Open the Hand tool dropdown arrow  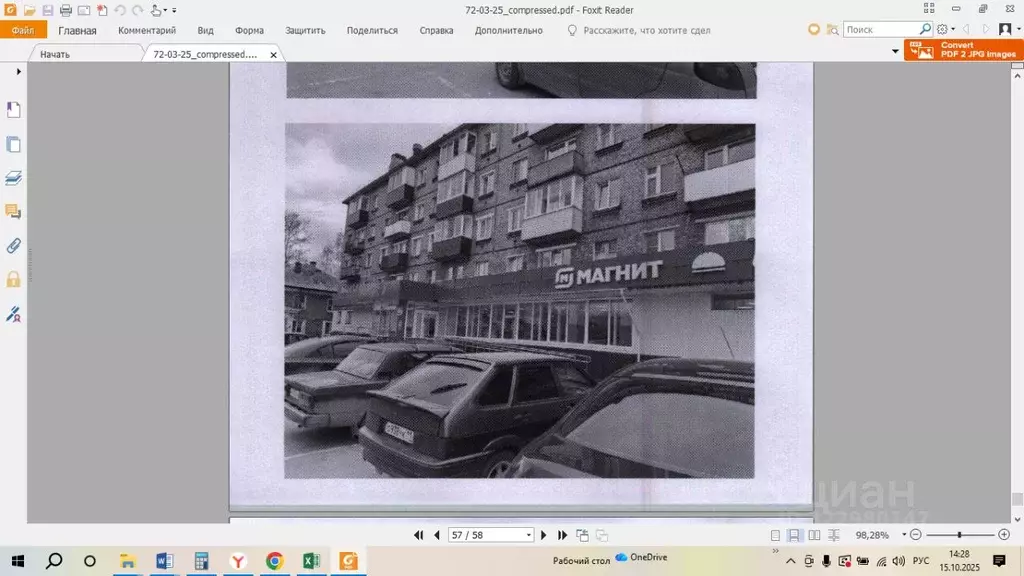[168, 10]
